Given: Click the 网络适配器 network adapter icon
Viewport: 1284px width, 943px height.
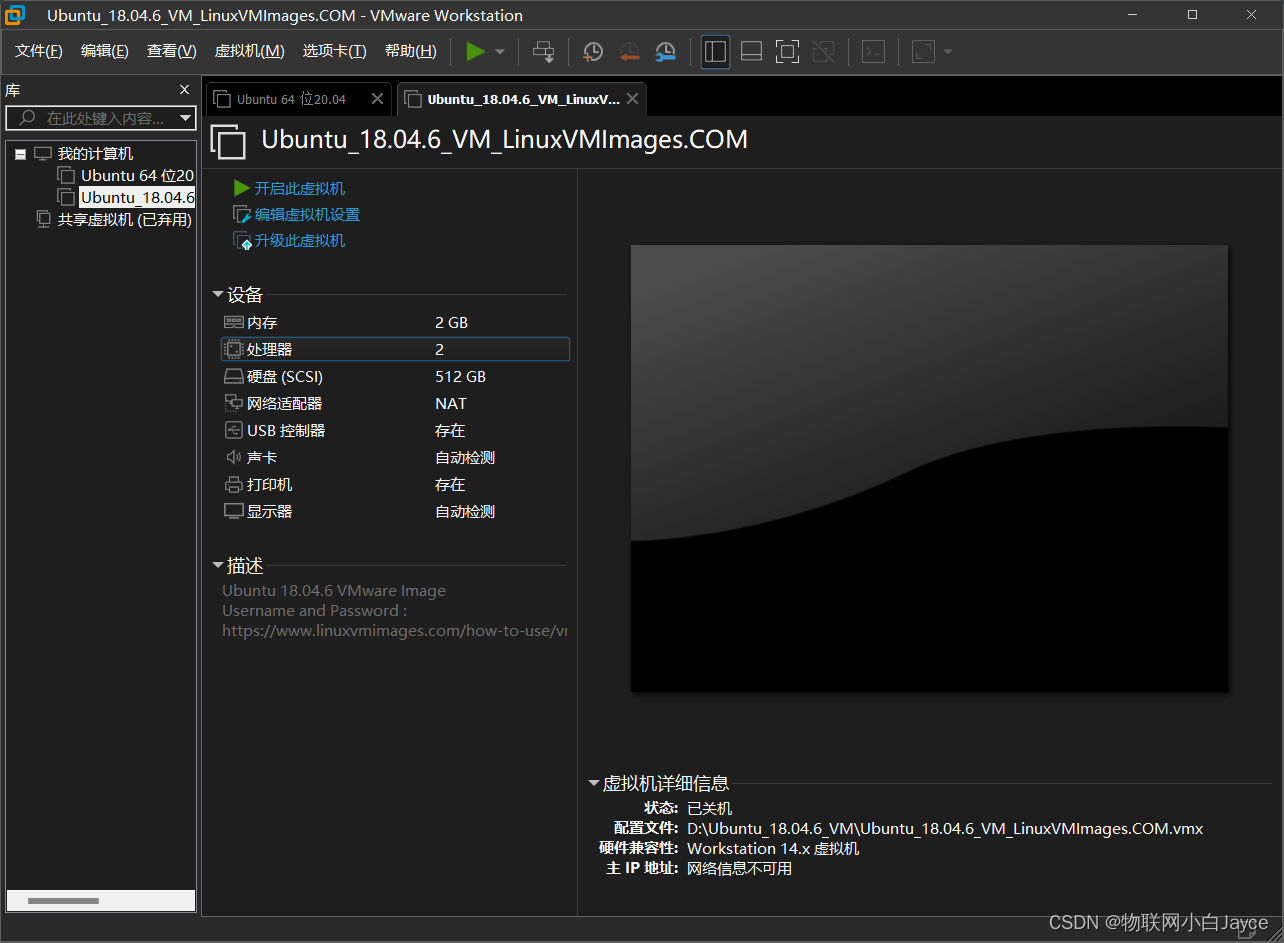Looking at the screenshot, I should (233, 403).
